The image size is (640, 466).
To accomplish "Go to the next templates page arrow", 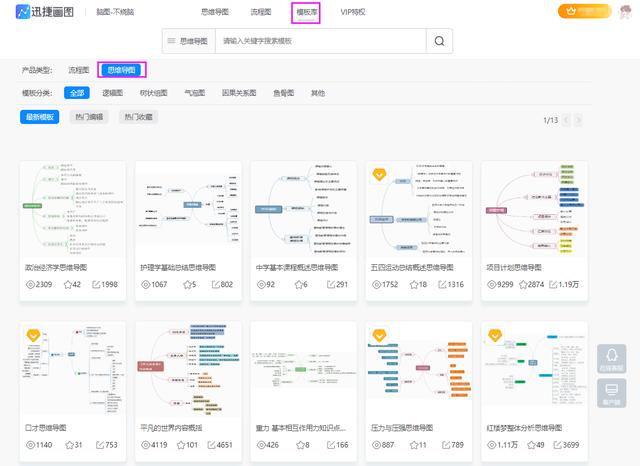I will (x=578, y=120).
